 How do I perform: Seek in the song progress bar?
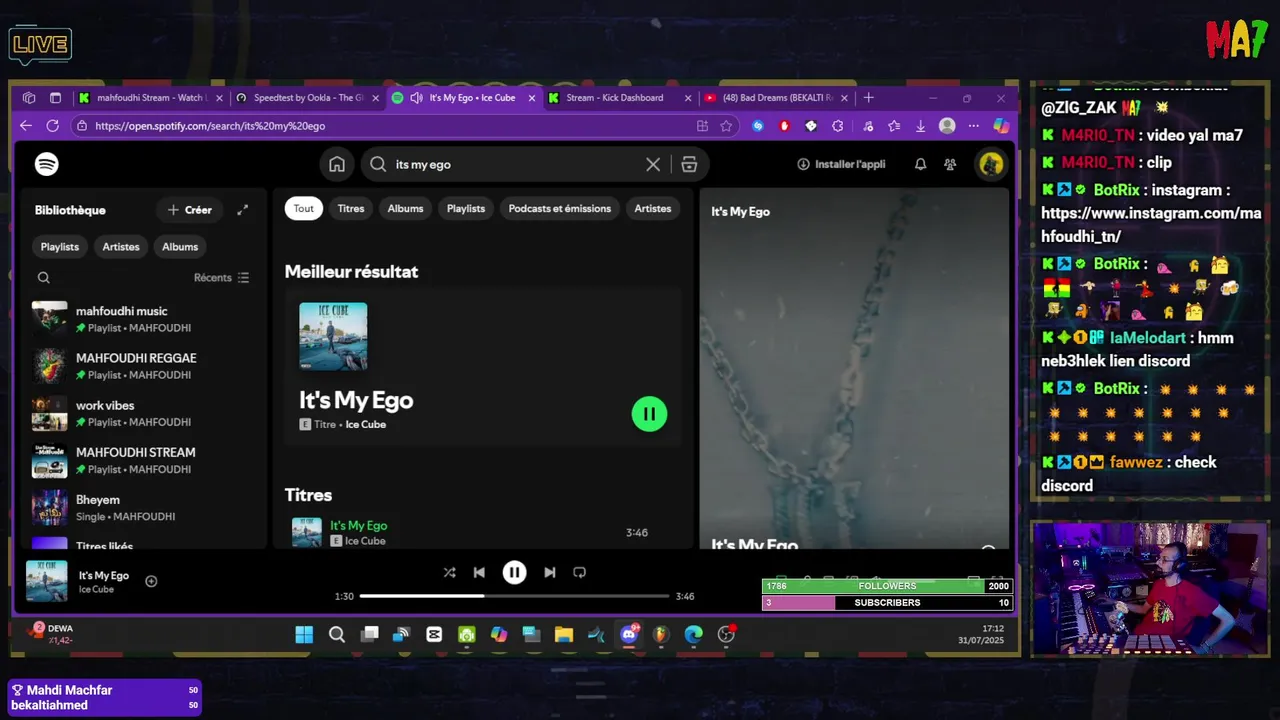[514, 596]
